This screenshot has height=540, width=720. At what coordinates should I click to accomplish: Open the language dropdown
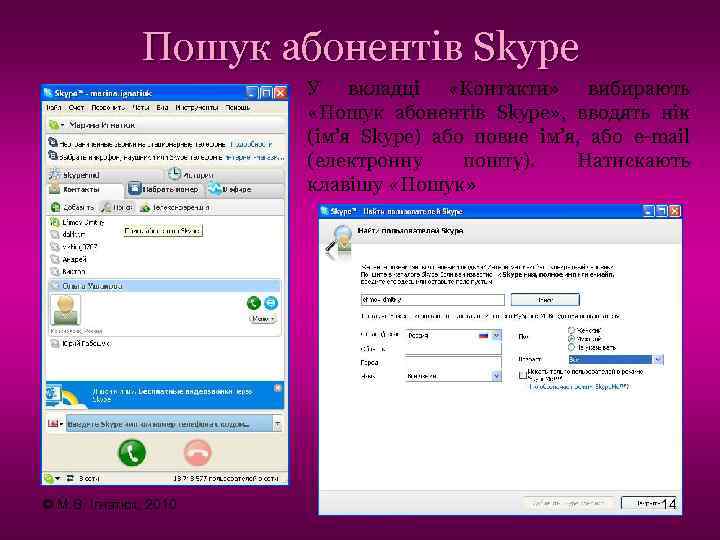click(453, 376)
